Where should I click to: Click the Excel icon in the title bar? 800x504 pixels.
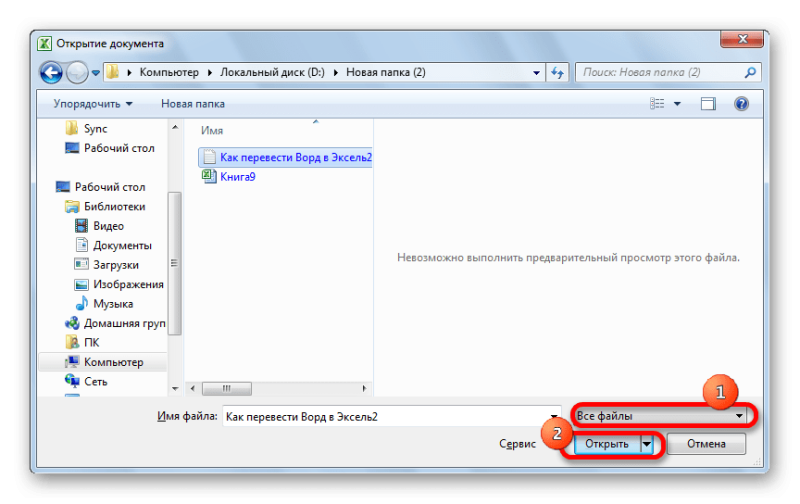44,43
